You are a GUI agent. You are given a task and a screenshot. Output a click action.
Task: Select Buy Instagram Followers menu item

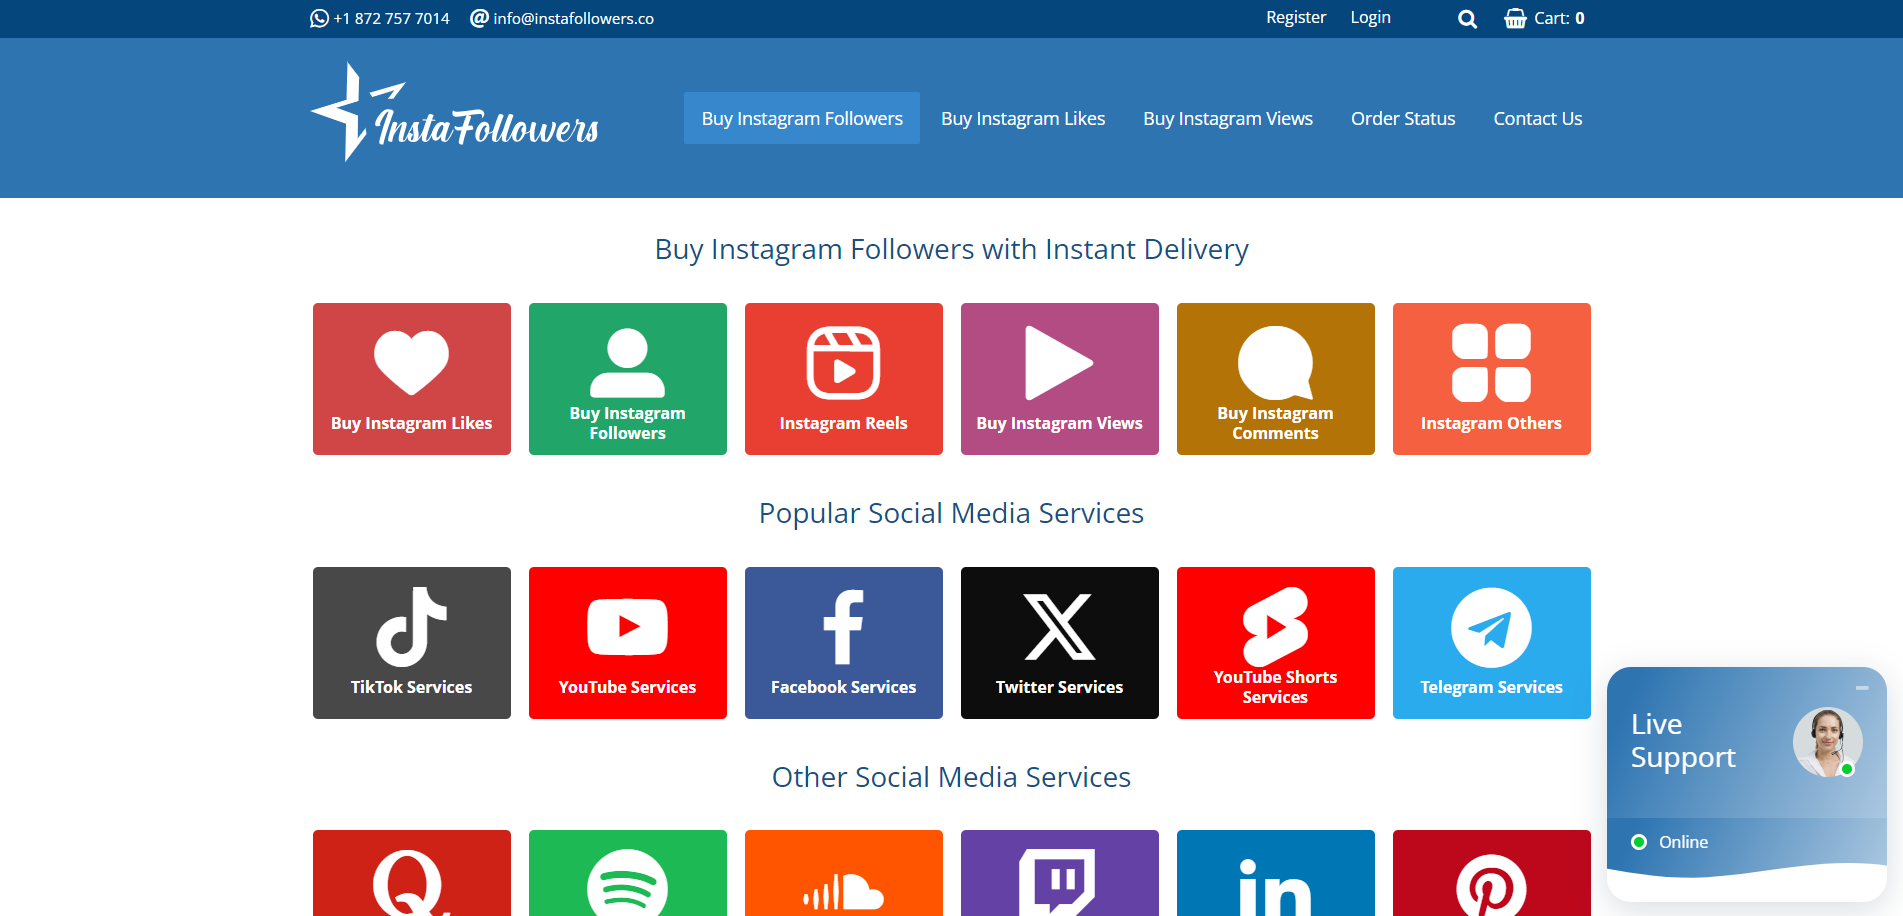click(802, 118)
